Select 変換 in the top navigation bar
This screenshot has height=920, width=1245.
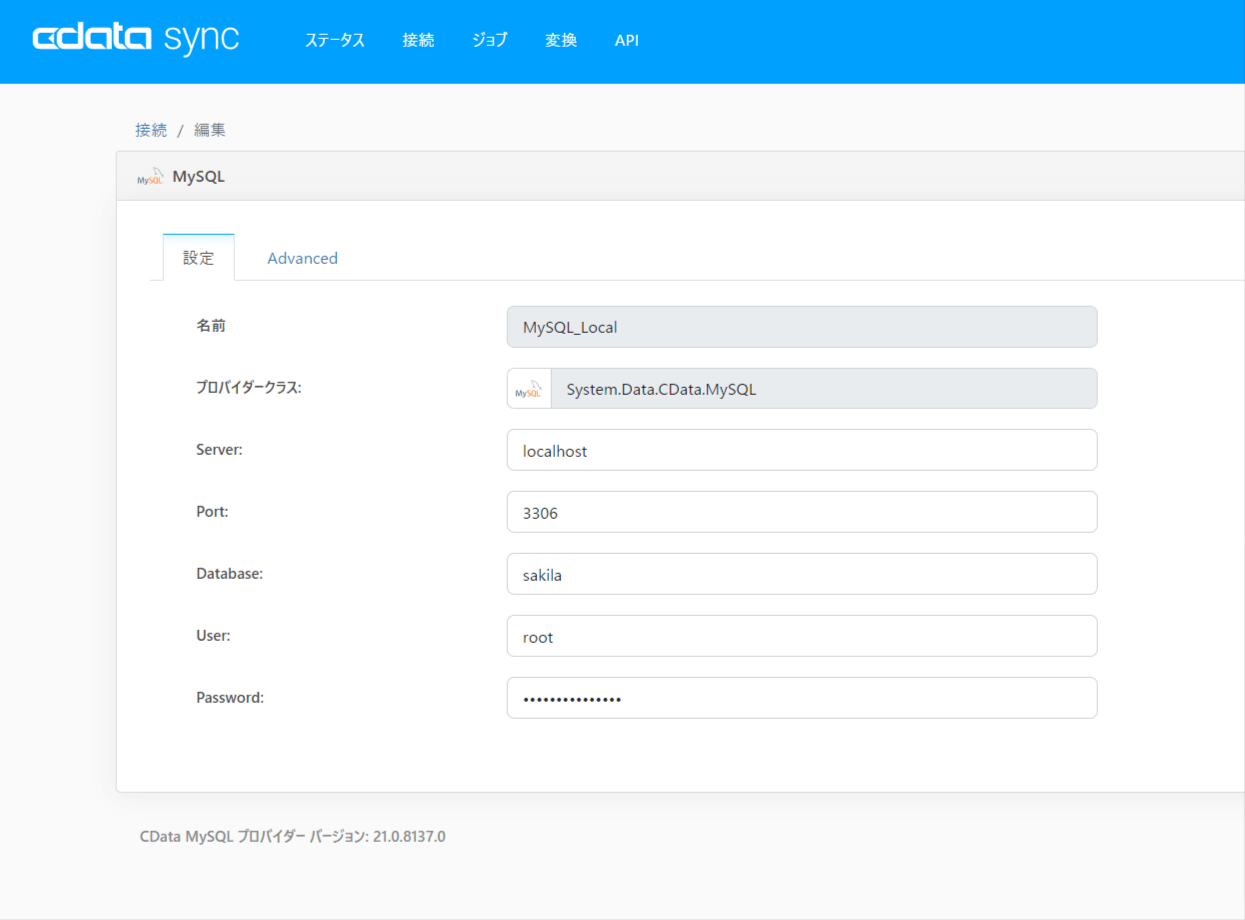(x=561, y=41)
